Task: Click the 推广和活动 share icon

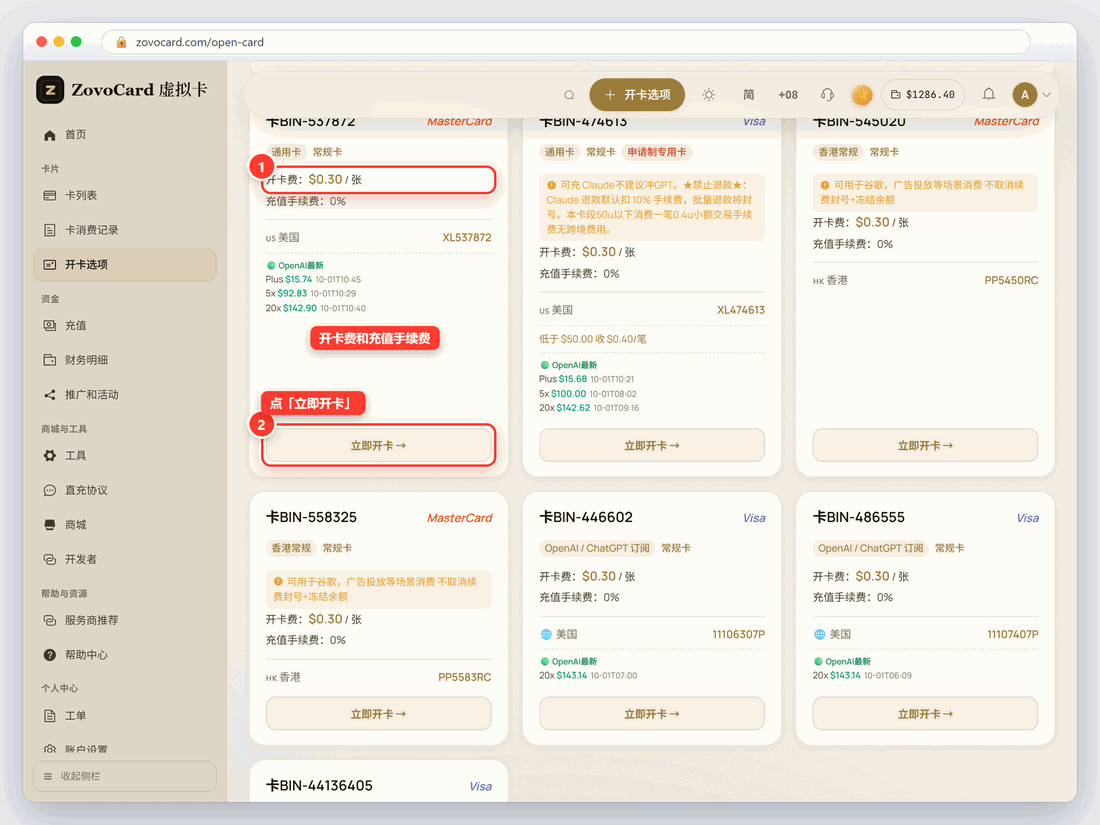Action: pyautogui.click(x=50, y=395)
